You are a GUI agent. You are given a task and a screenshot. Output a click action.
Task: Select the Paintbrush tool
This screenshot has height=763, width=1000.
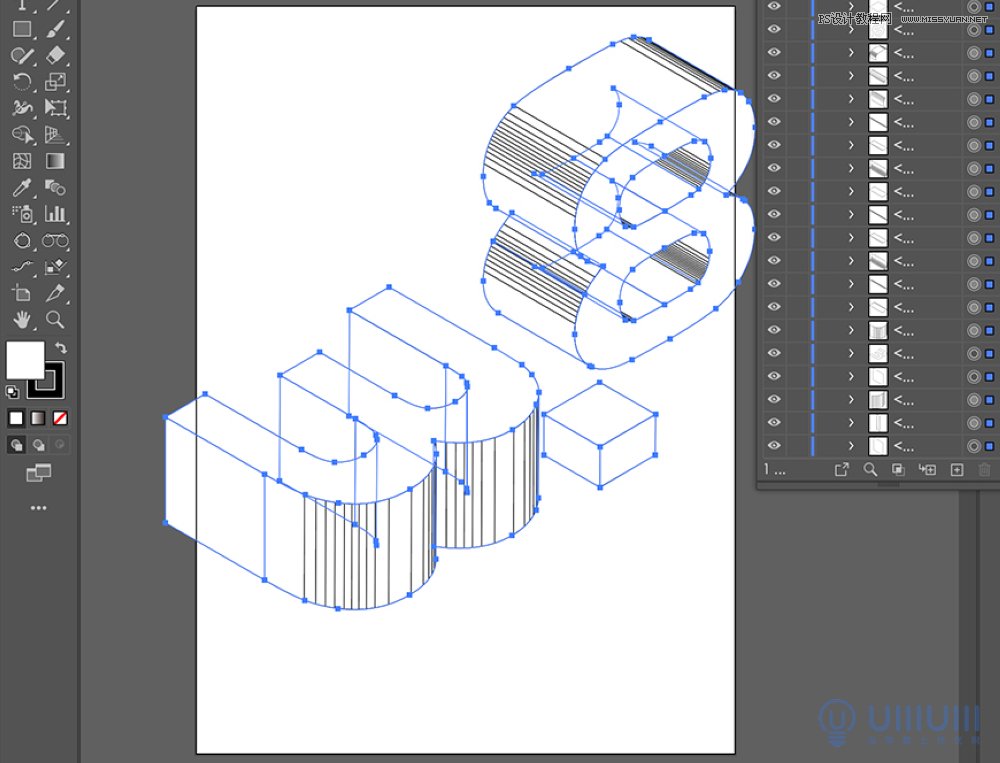point(56,29)
